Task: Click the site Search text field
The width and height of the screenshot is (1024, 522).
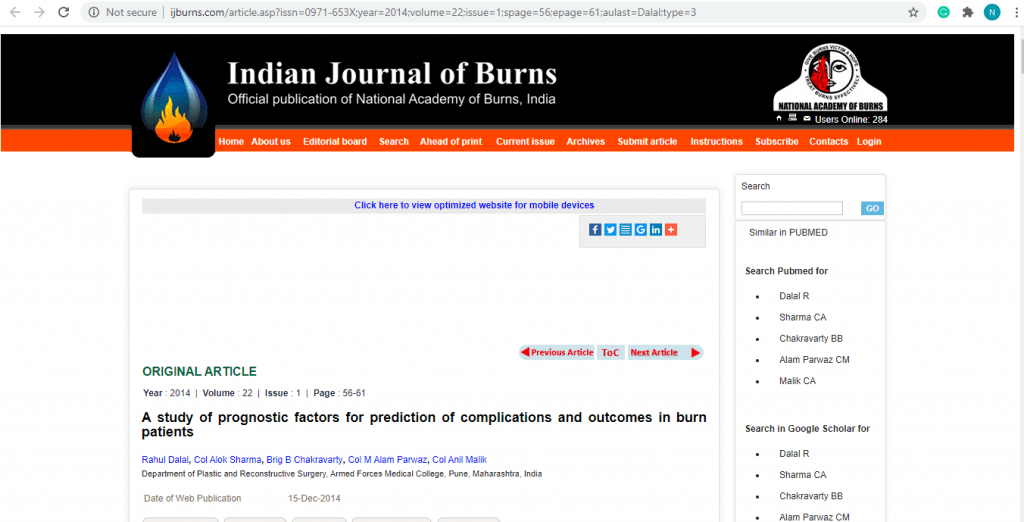Action: (x=791, y=208)
